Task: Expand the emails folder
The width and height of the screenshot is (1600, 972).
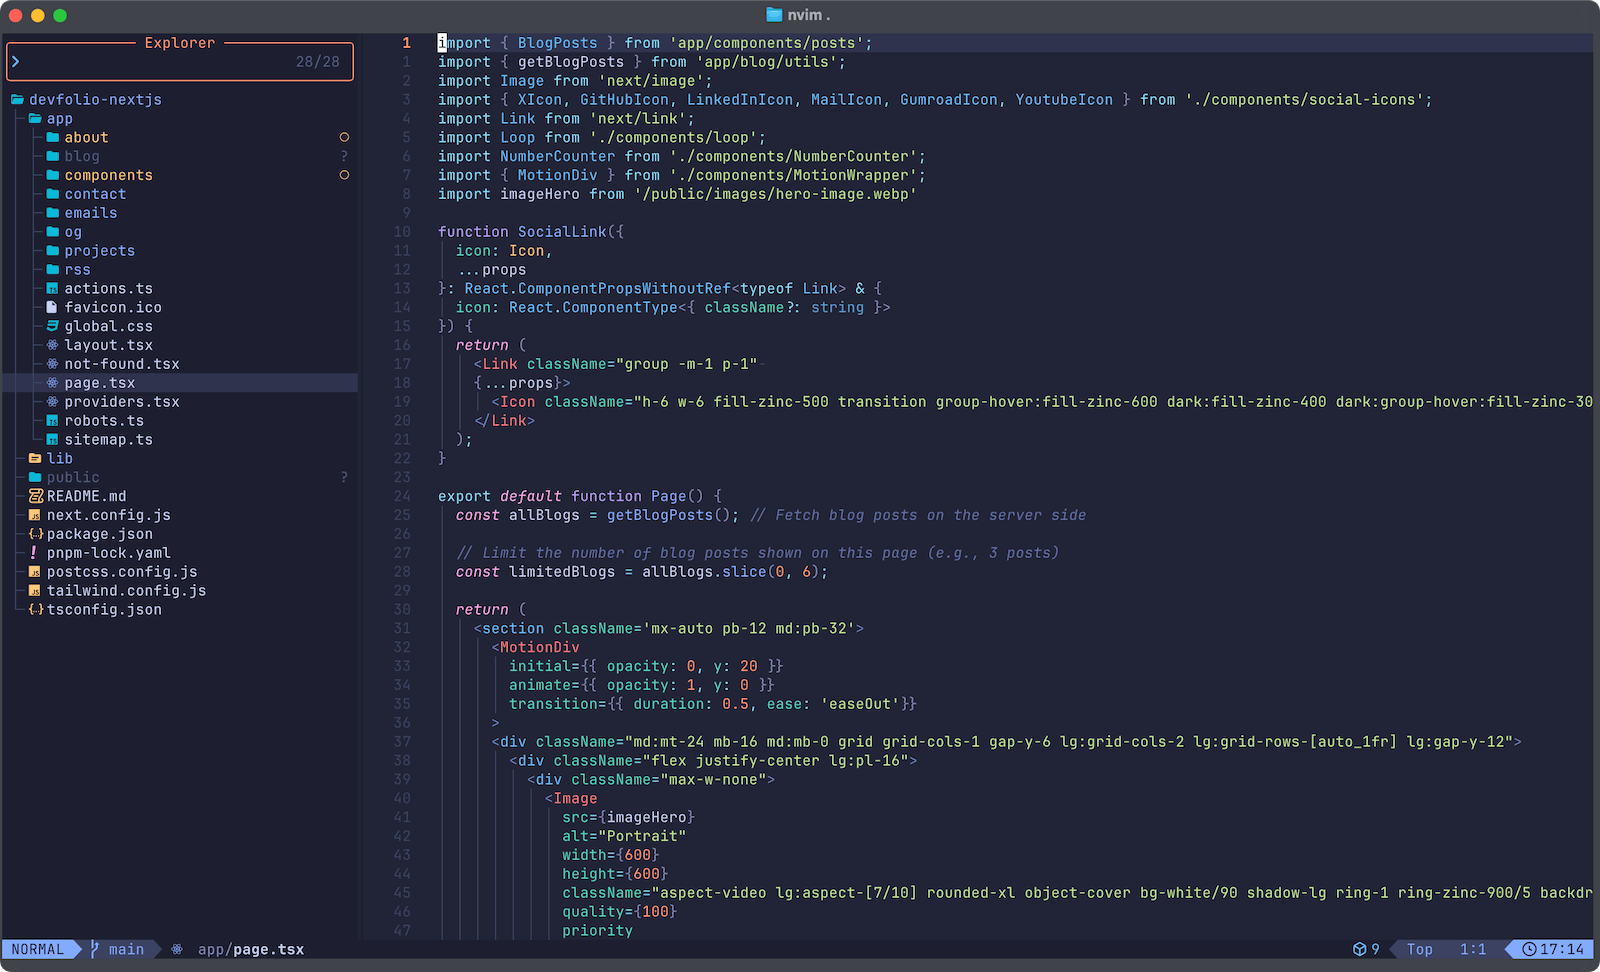Action: tap(91, 213)
